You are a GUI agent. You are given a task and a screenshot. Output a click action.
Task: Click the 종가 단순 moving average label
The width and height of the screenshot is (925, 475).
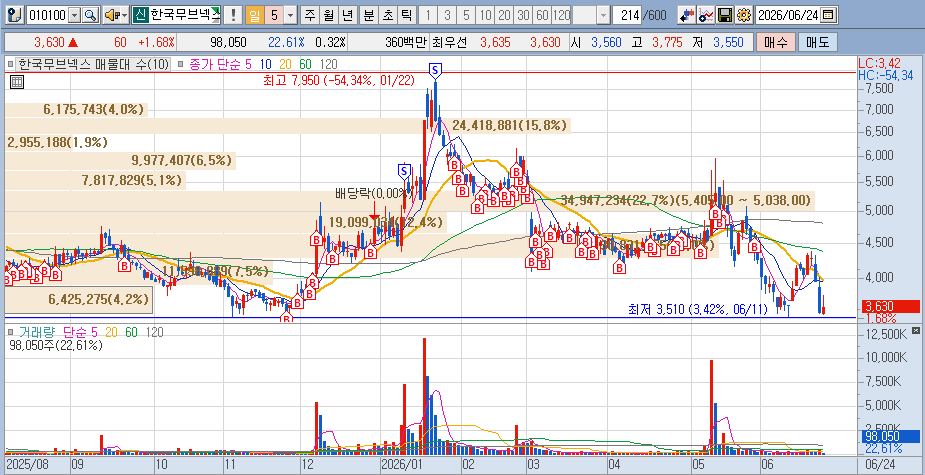point(217,63)
